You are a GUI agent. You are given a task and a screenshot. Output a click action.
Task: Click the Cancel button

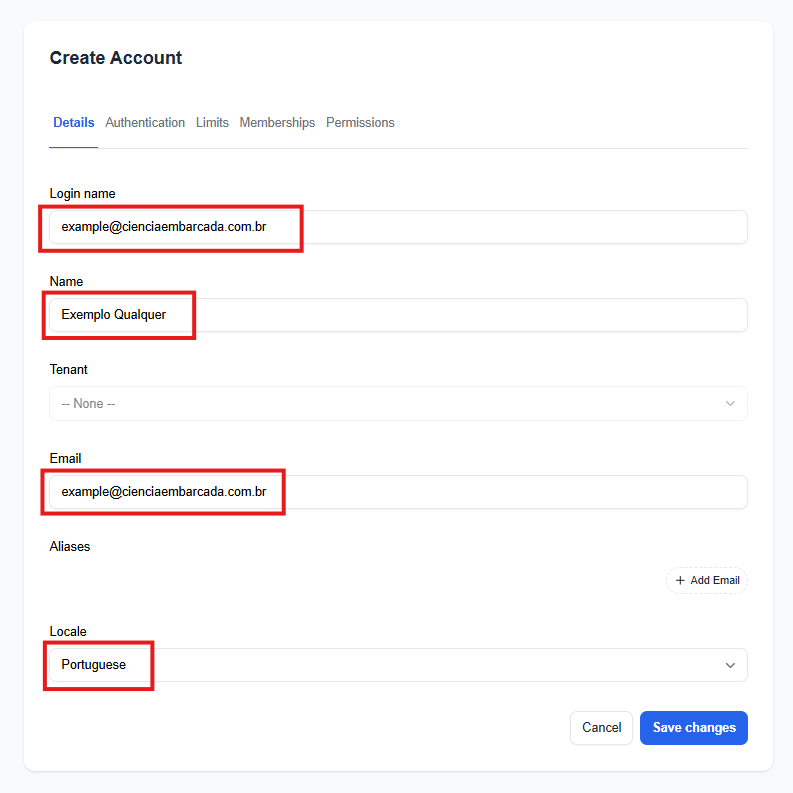coord(601,728)
